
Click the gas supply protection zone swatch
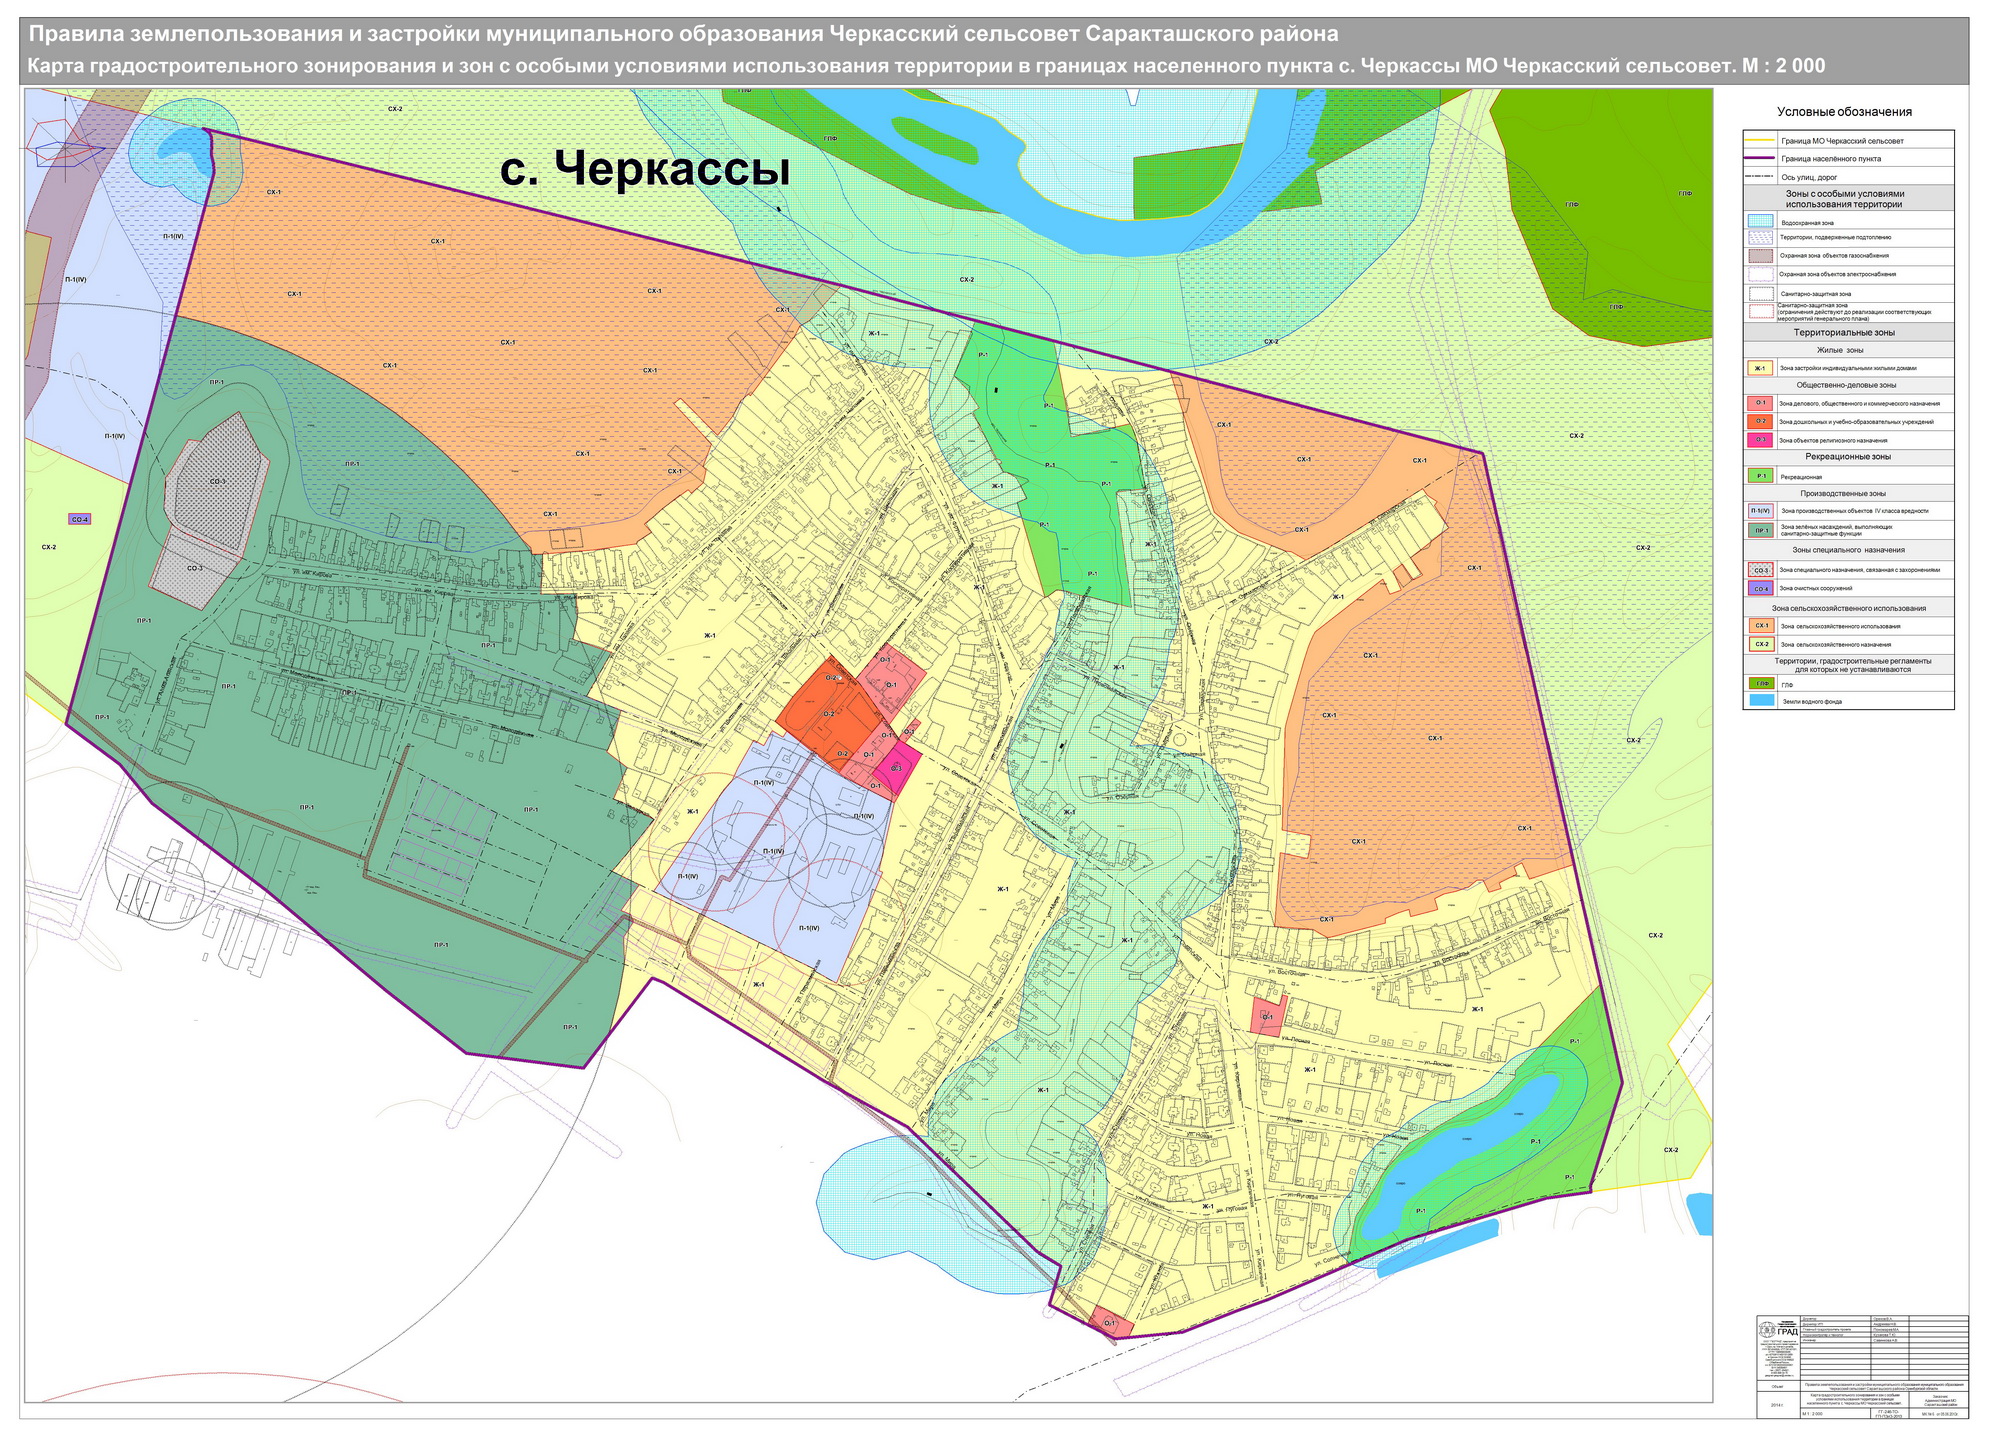click(1760, 257)
